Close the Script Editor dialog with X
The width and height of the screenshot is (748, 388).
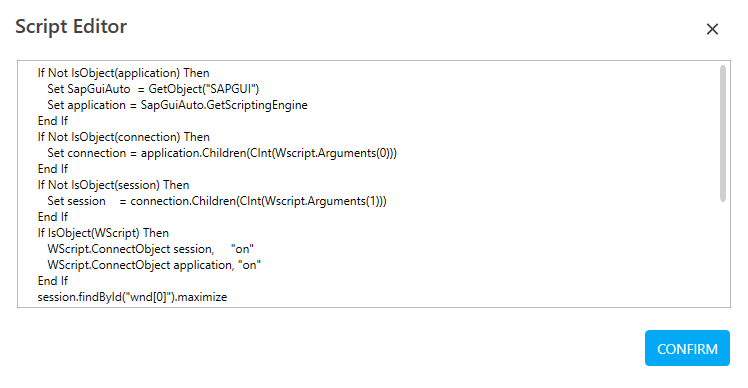click(712, 29)
